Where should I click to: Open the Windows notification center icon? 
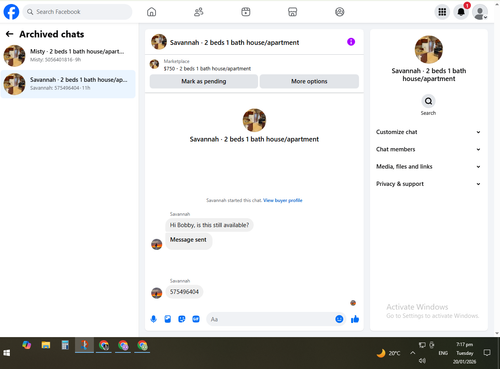point(487,353)
